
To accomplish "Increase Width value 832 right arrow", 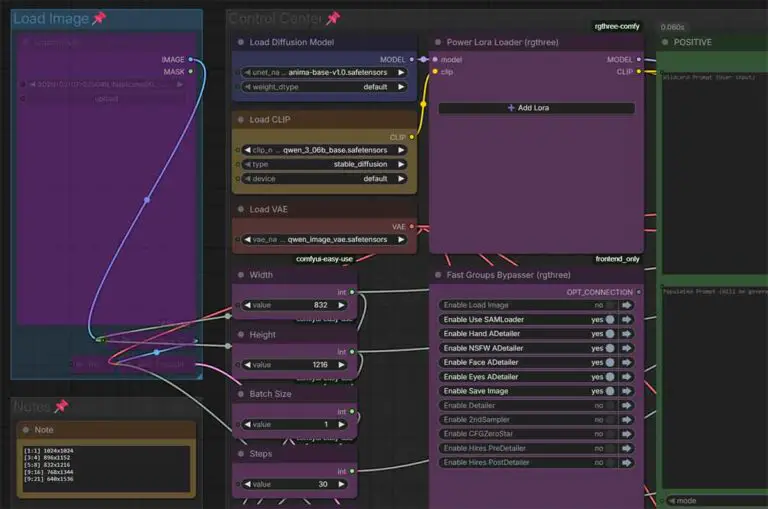I will point(341,305).
